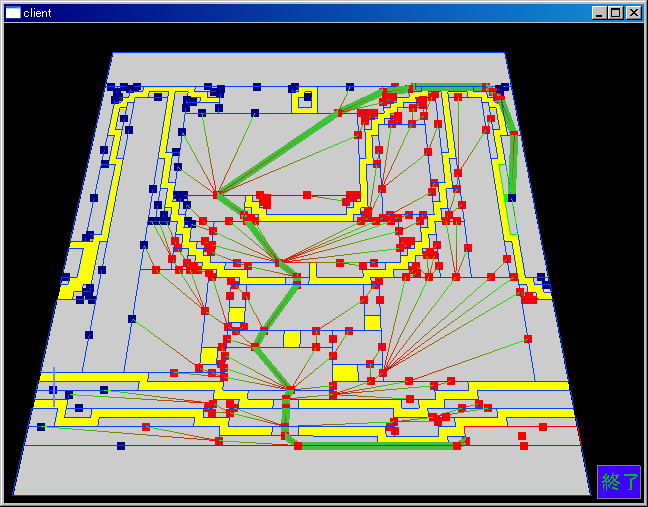Maximize the client window
Image resolution: width=648 pixels, height=507 pixels.
click(616, 13)
